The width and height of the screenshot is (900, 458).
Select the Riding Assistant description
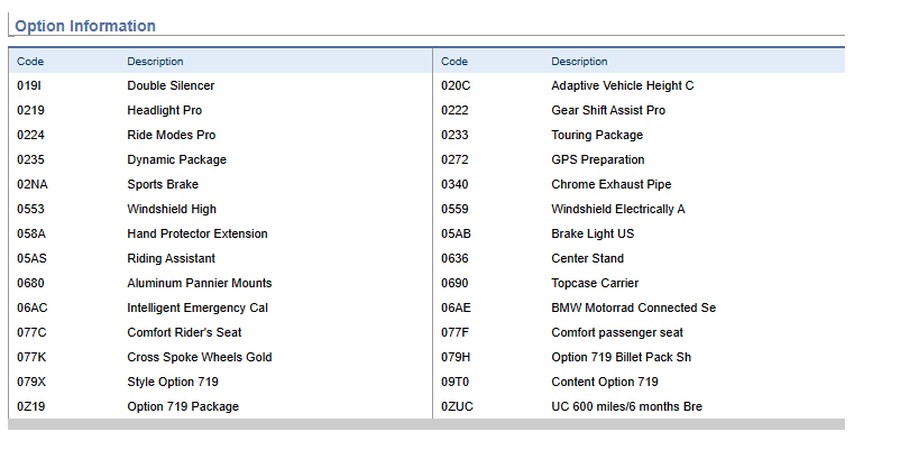(x=171, y=258)
